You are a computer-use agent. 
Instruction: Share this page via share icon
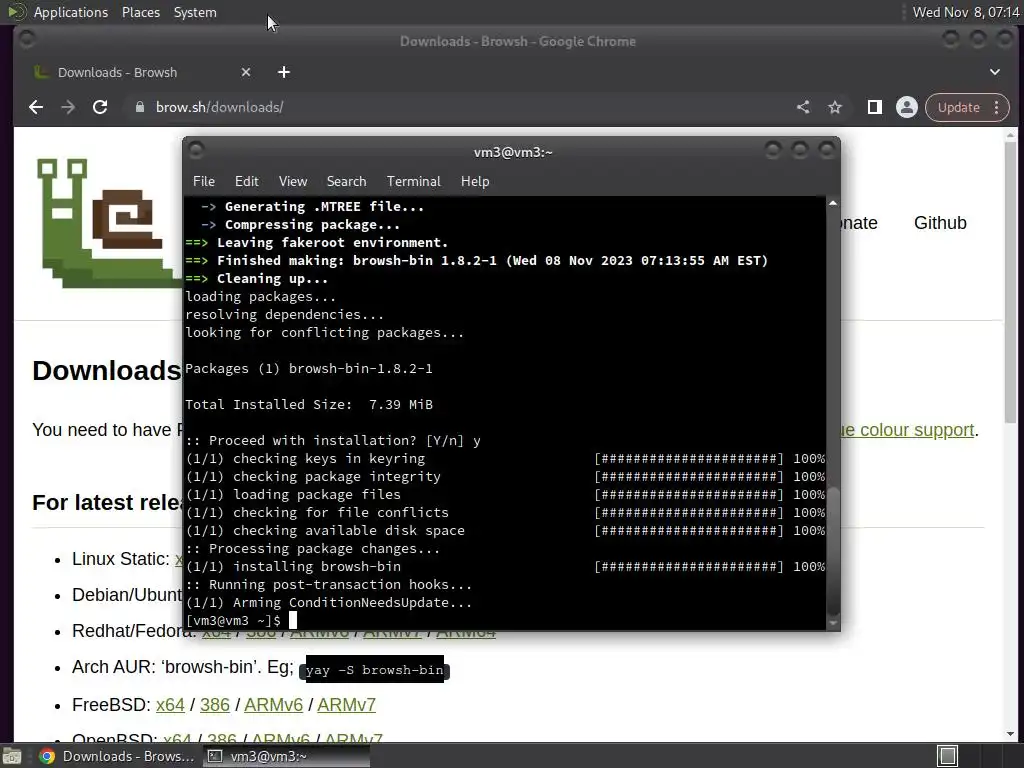tap(803, 107)
